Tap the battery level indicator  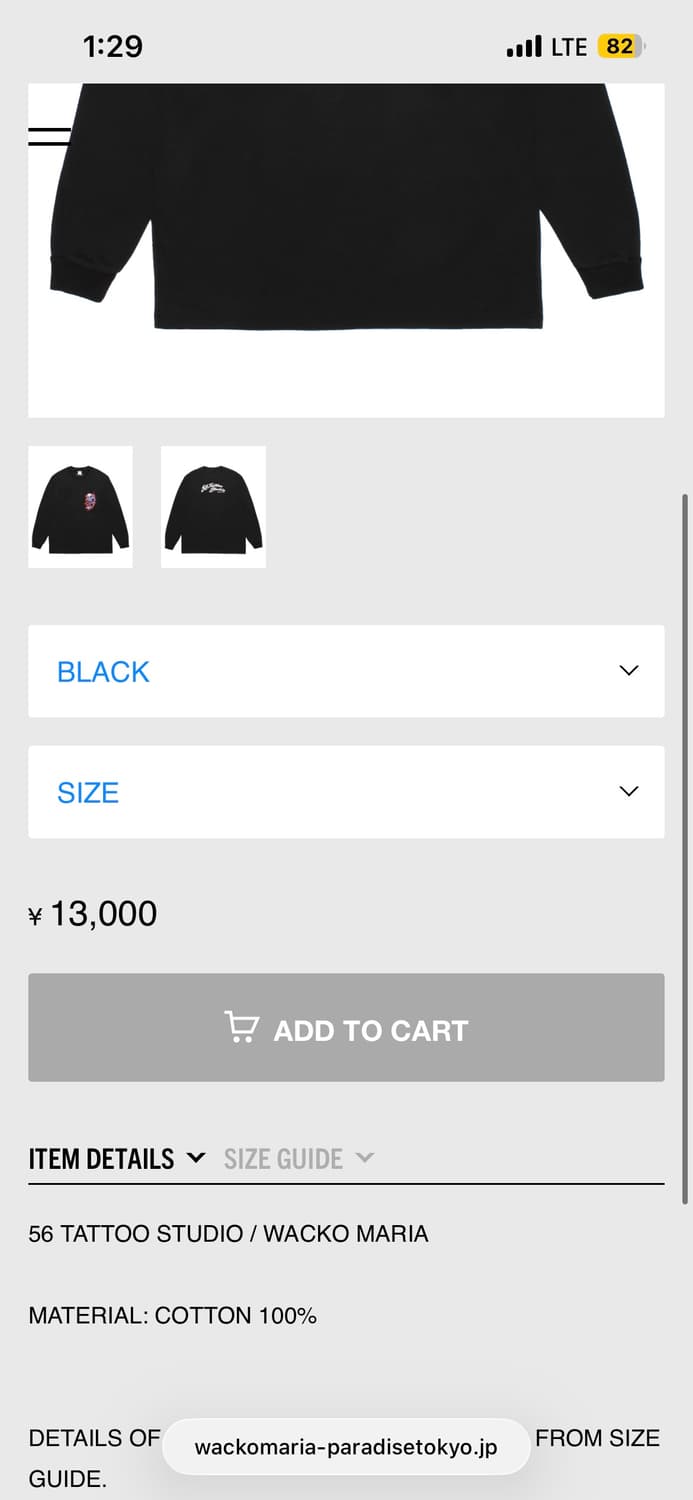[x=621, y=47]
